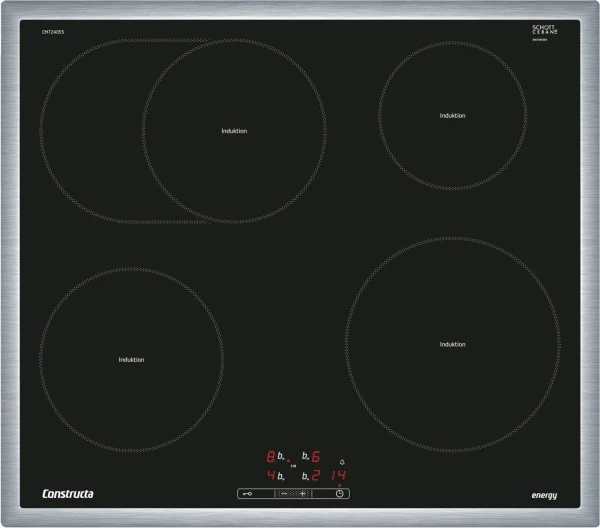The image size is (600, 528).
Task: Click the Constructa brand logo
Action: [x=68, y=495]
